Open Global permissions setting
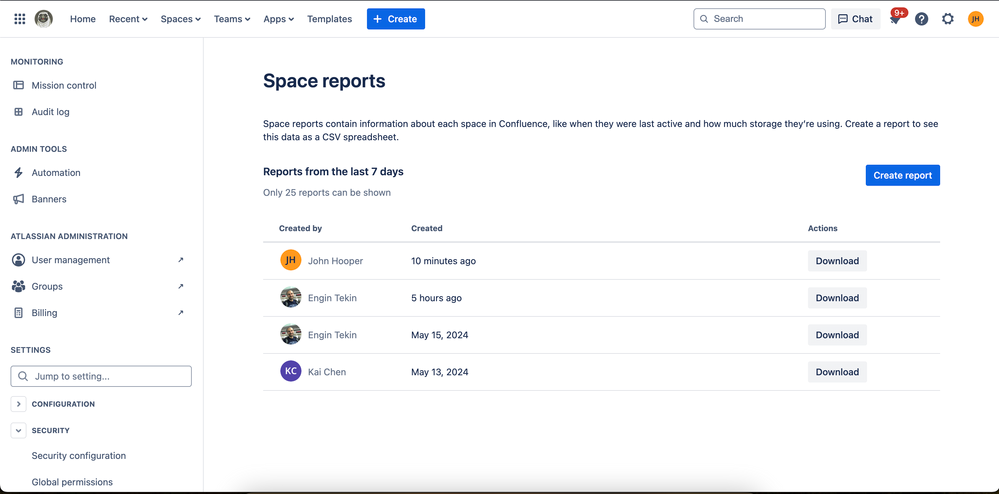Image resolution: width=999 pixels, height=494 pixels. coord(72,483)
